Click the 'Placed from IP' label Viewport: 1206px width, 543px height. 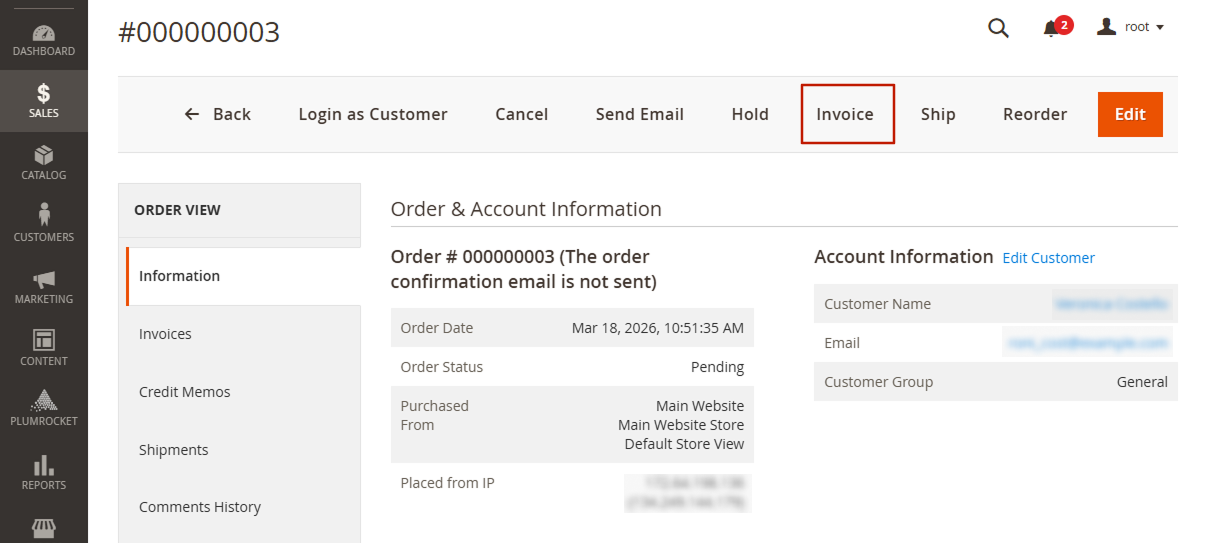coord(447,483)
